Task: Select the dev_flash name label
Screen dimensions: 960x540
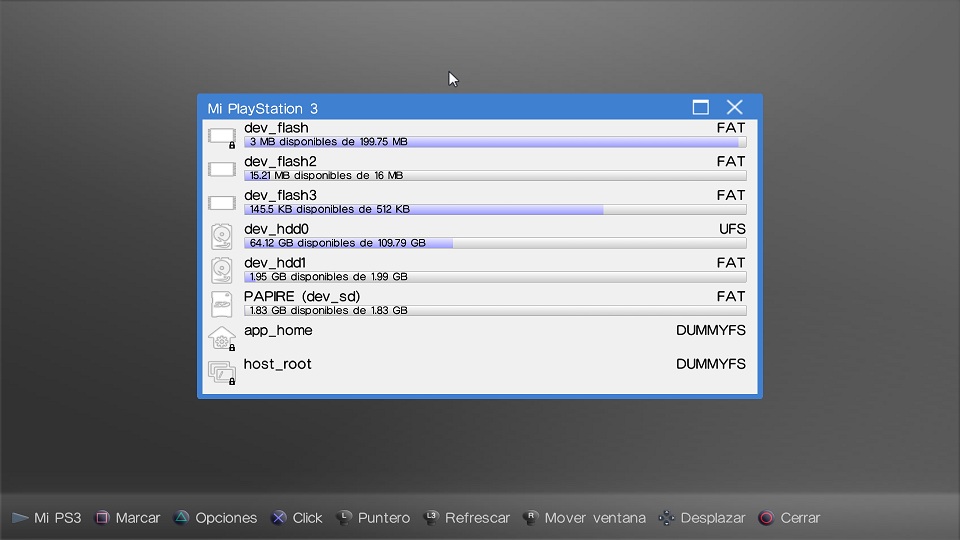Action: coord(276,128)
